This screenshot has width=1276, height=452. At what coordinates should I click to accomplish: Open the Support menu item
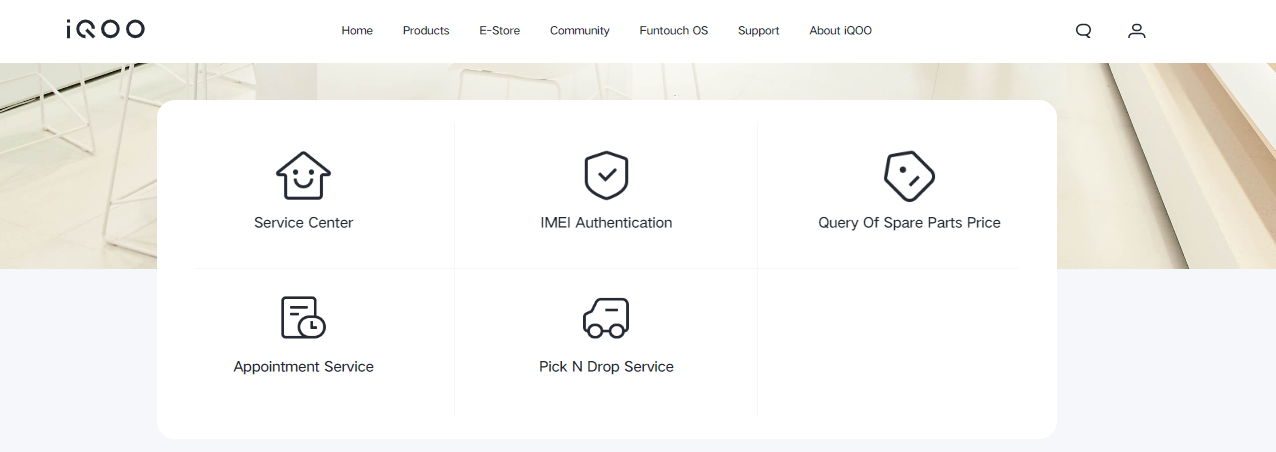(x=758, y=31)
